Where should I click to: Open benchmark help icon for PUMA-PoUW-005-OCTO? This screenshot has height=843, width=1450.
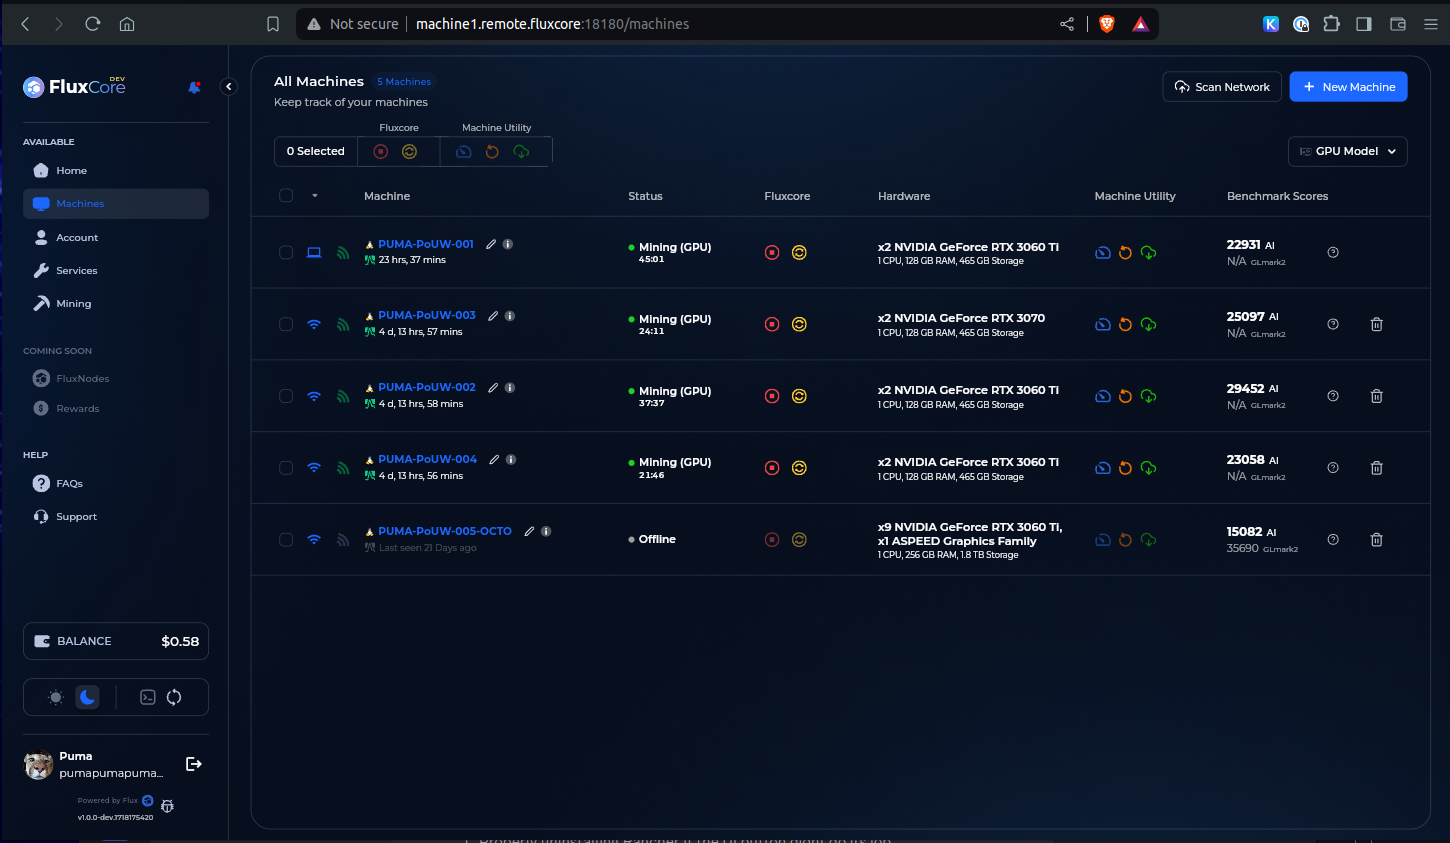(x=1333, y=540)
